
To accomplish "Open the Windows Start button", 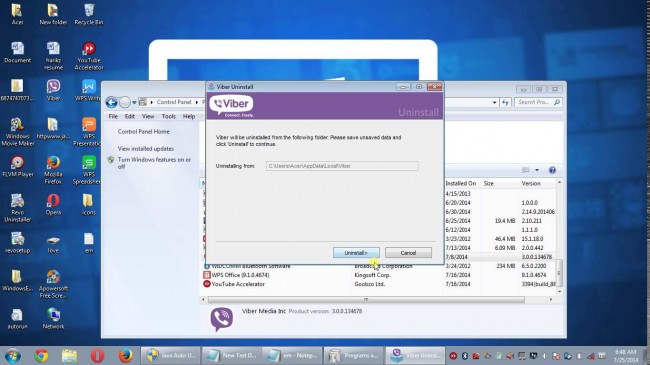I will click(x=12, y=355).
